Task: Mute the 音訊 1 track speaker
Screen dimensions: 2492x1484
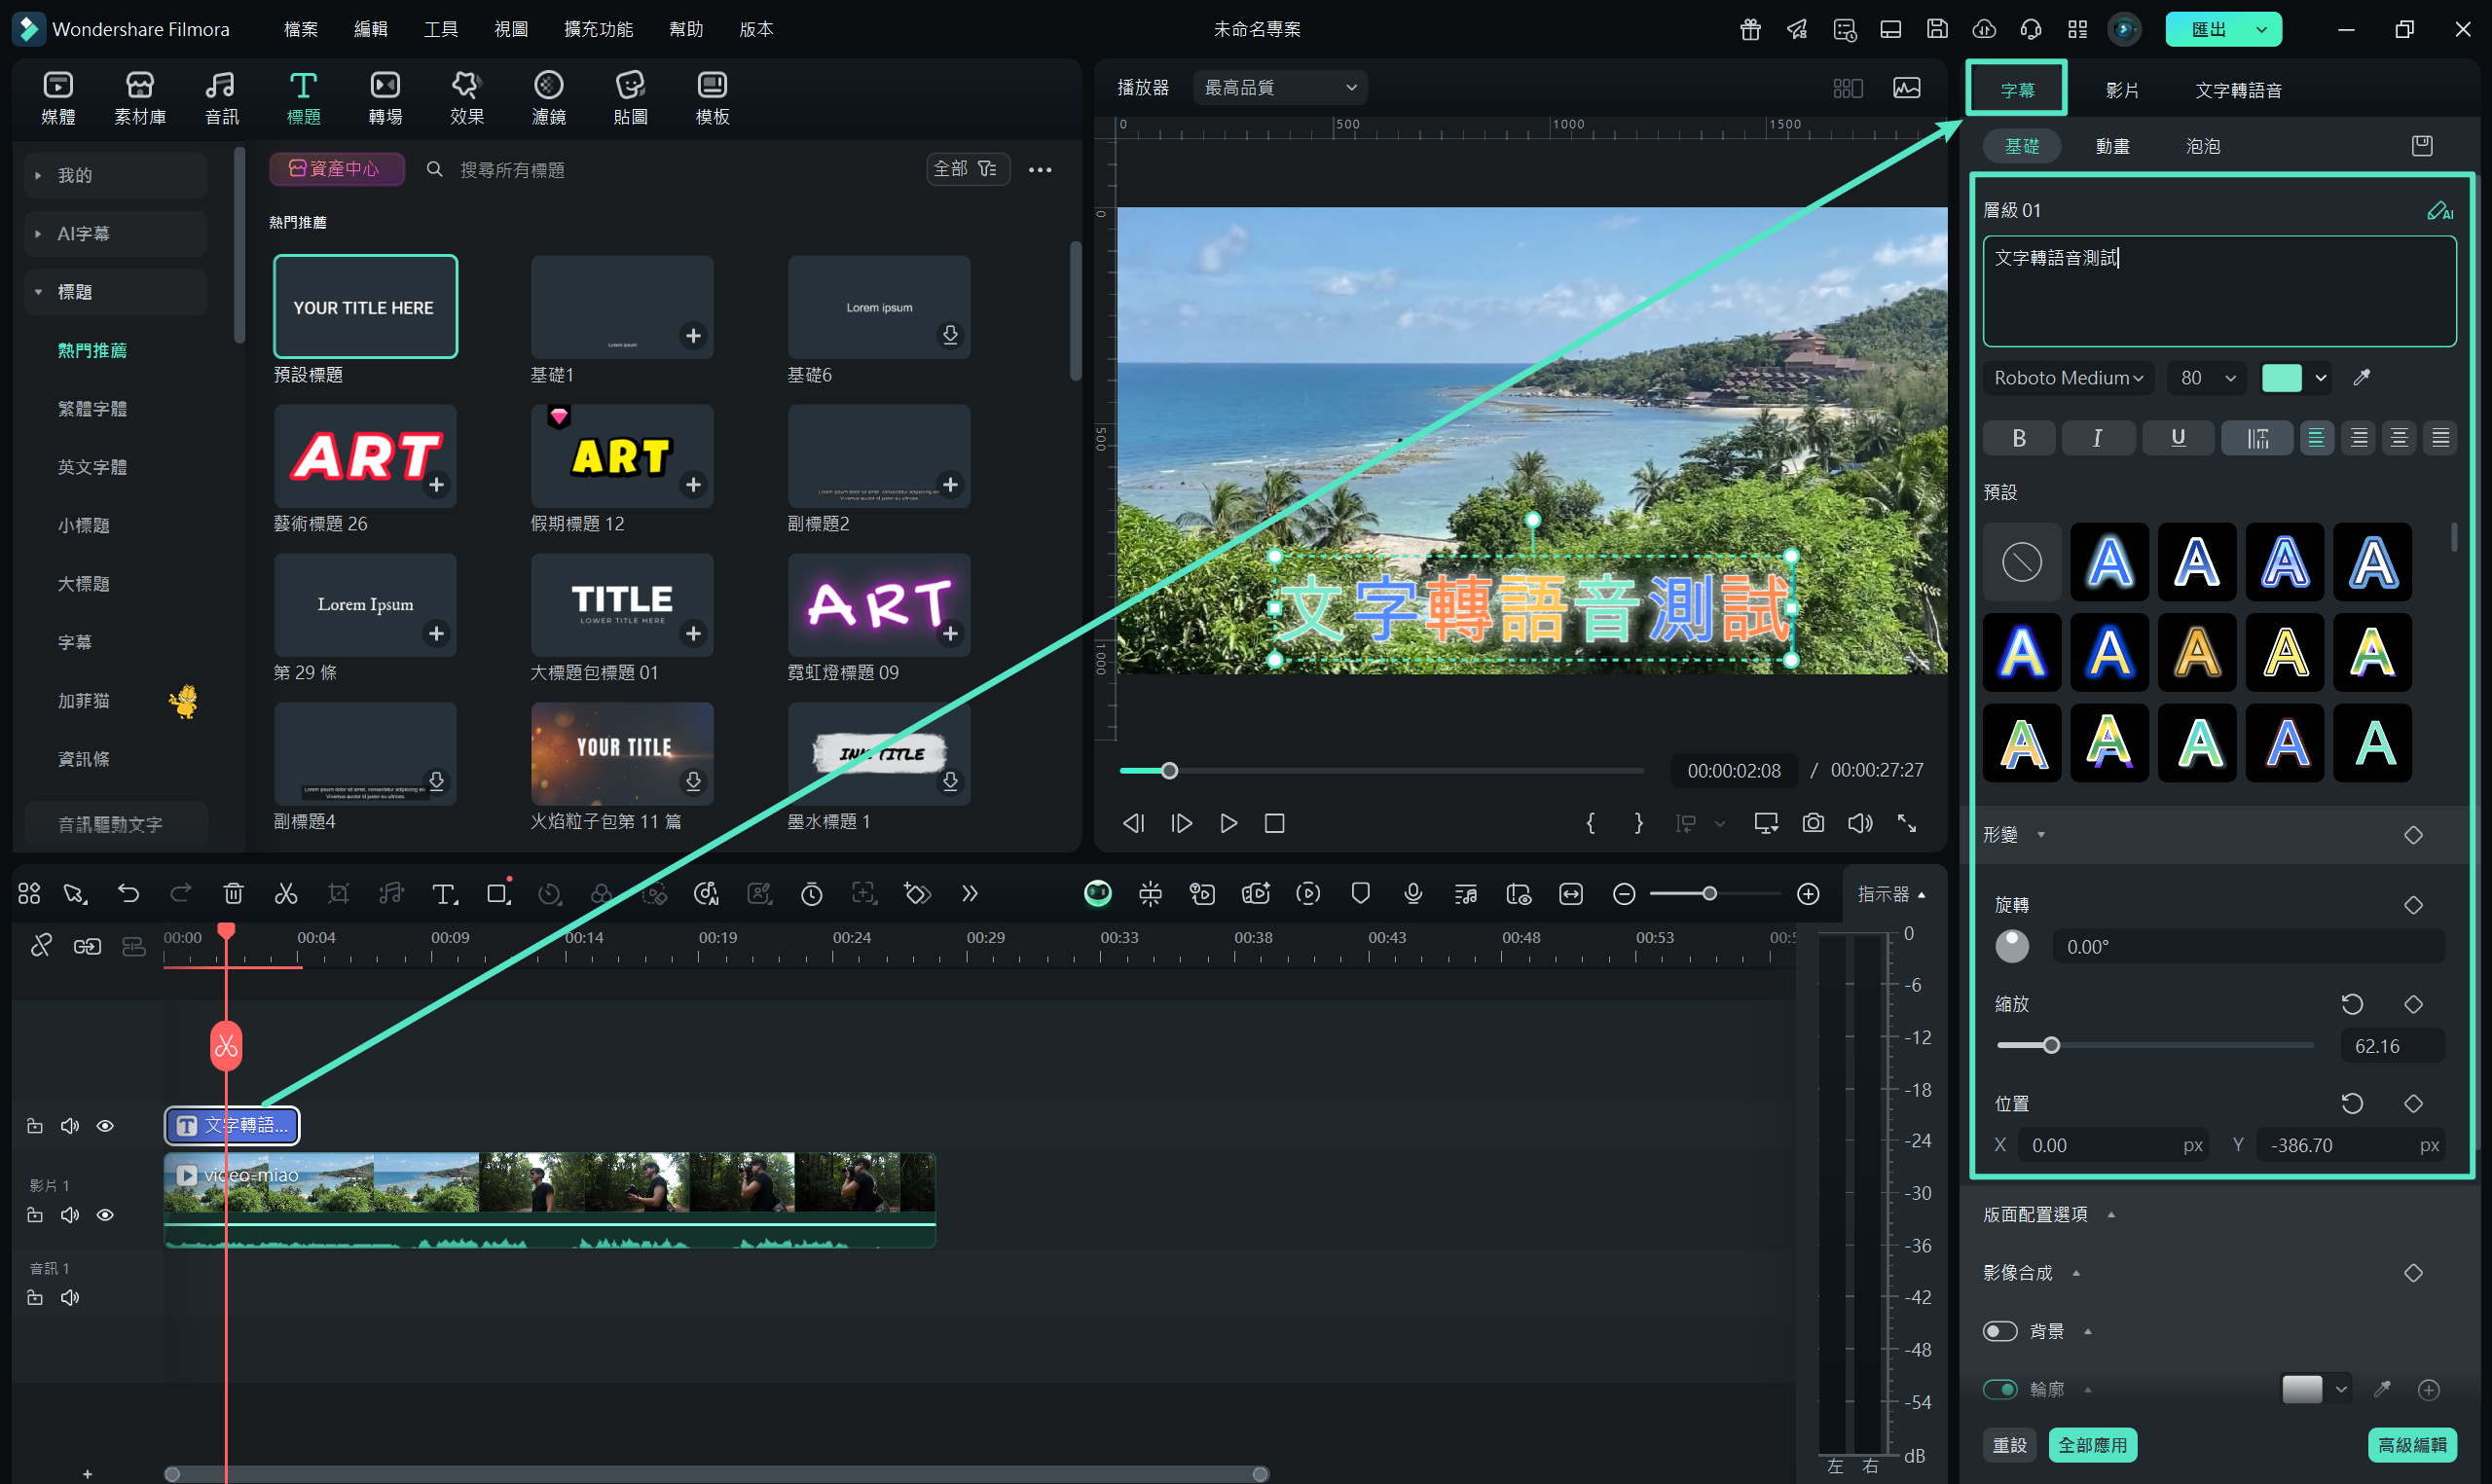Action: (x=69, y=1297)
